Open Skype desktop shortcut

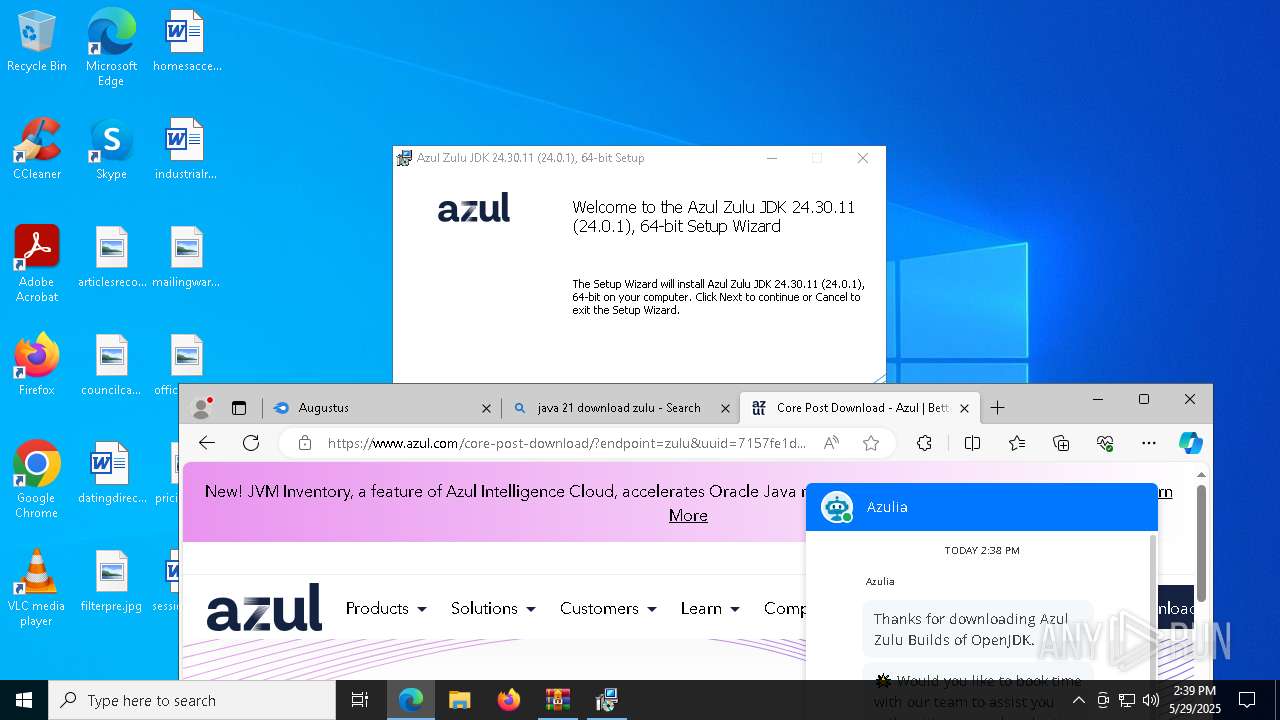tap(111, 149)
